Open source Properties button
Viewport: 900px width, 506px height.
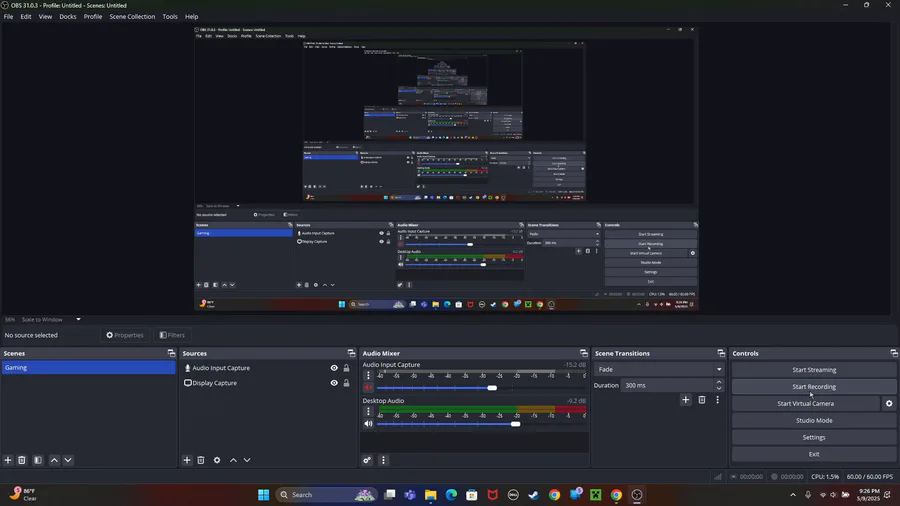125,335
